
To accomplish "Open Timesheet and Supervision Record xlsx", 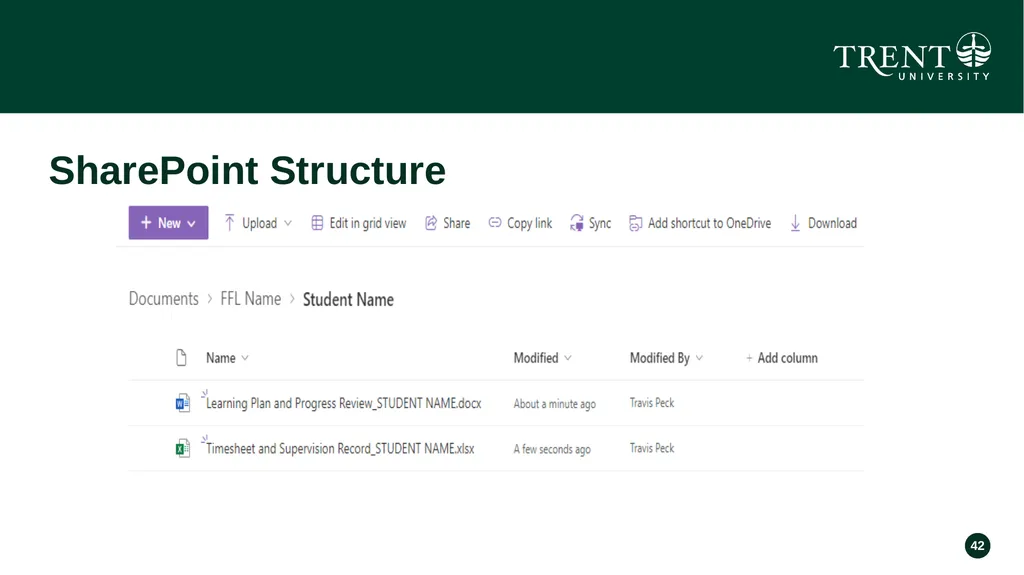I will point(340,448).
